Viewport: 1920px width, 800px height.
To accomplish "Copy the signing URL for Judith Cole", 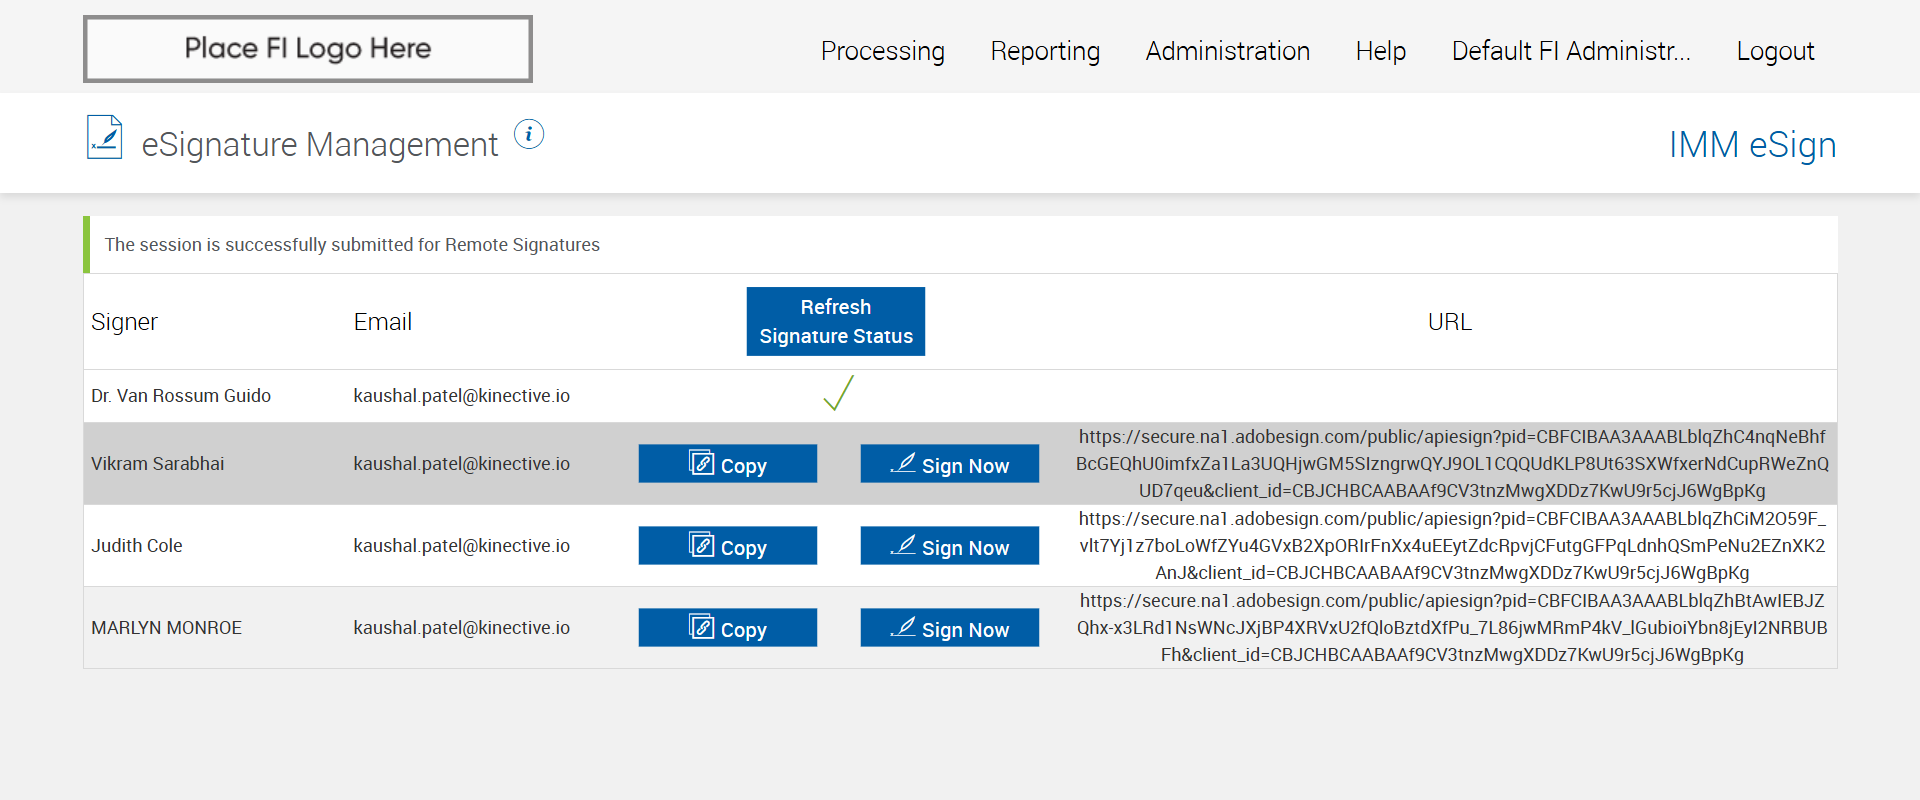I will point(727,546).
